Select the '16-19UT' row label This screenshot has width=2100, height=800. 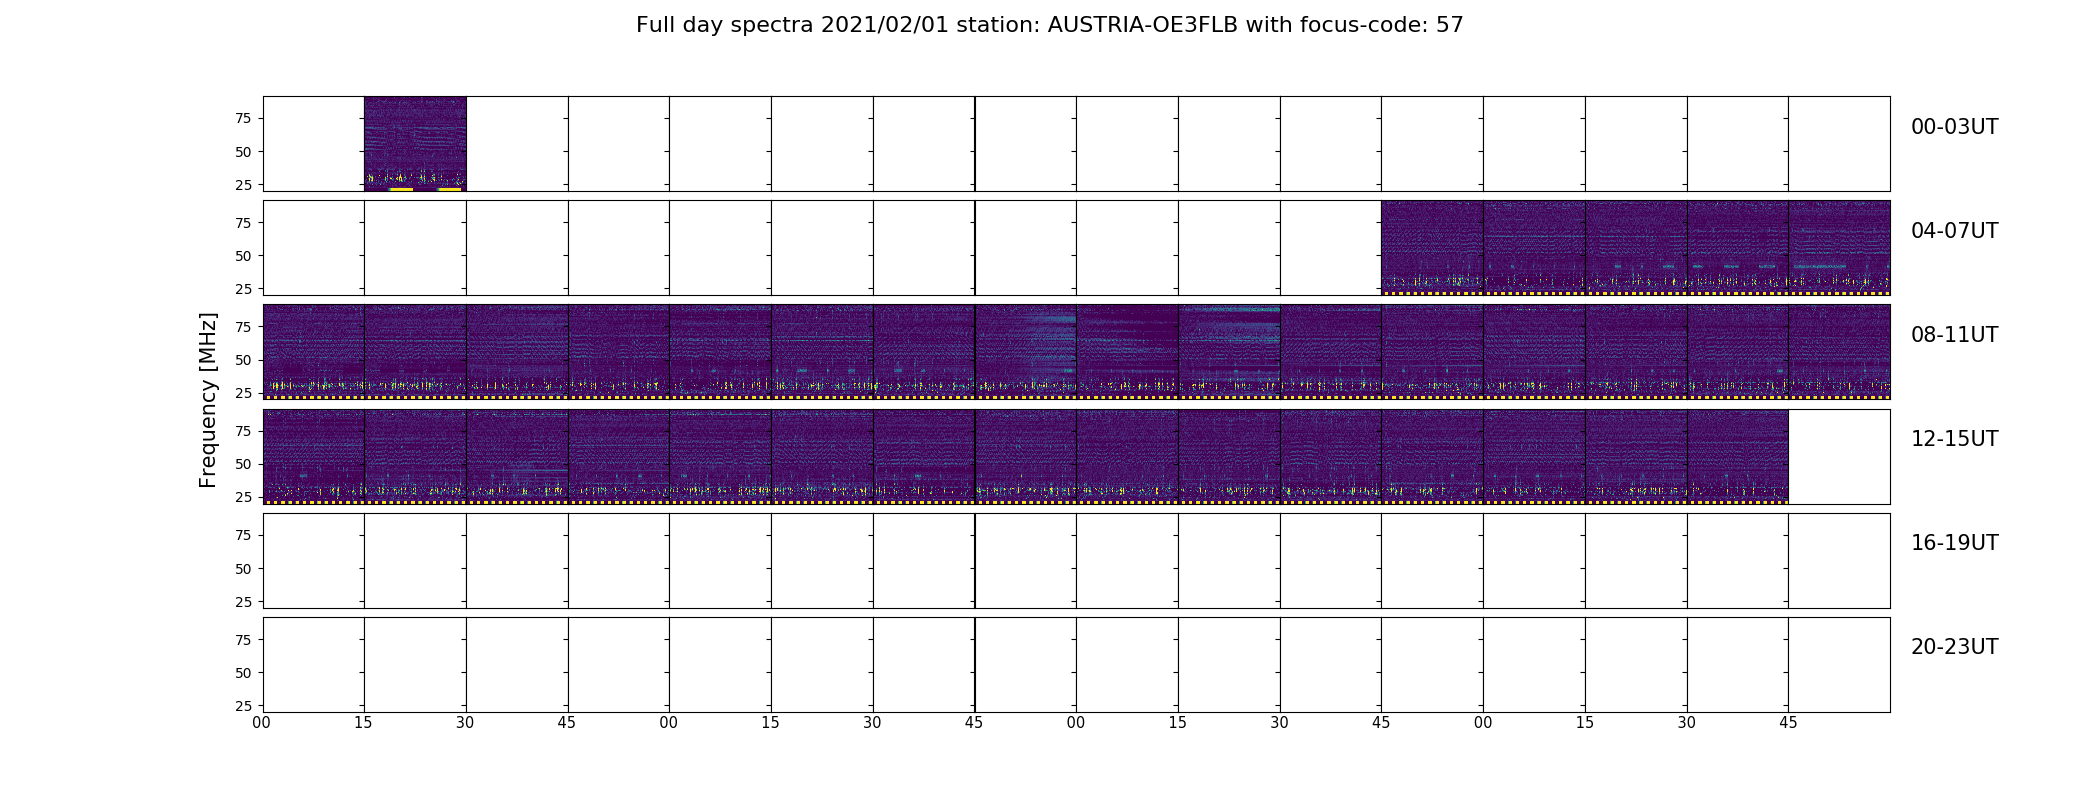1954,543
